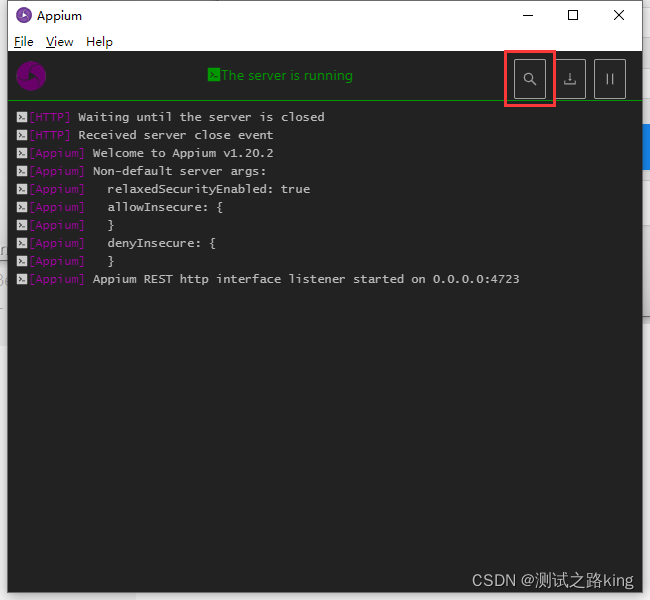Open the Help menu
The height and width of the screenshot is (600, 650).
coord(99,42)
